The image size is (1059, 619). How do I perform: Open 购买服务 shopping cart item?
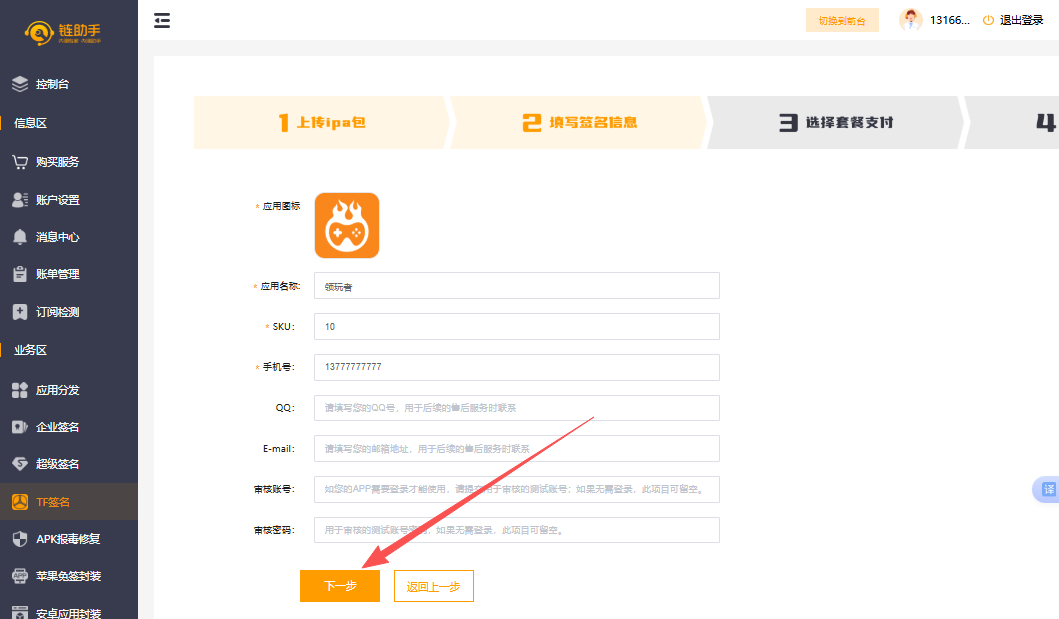point(57,162)
